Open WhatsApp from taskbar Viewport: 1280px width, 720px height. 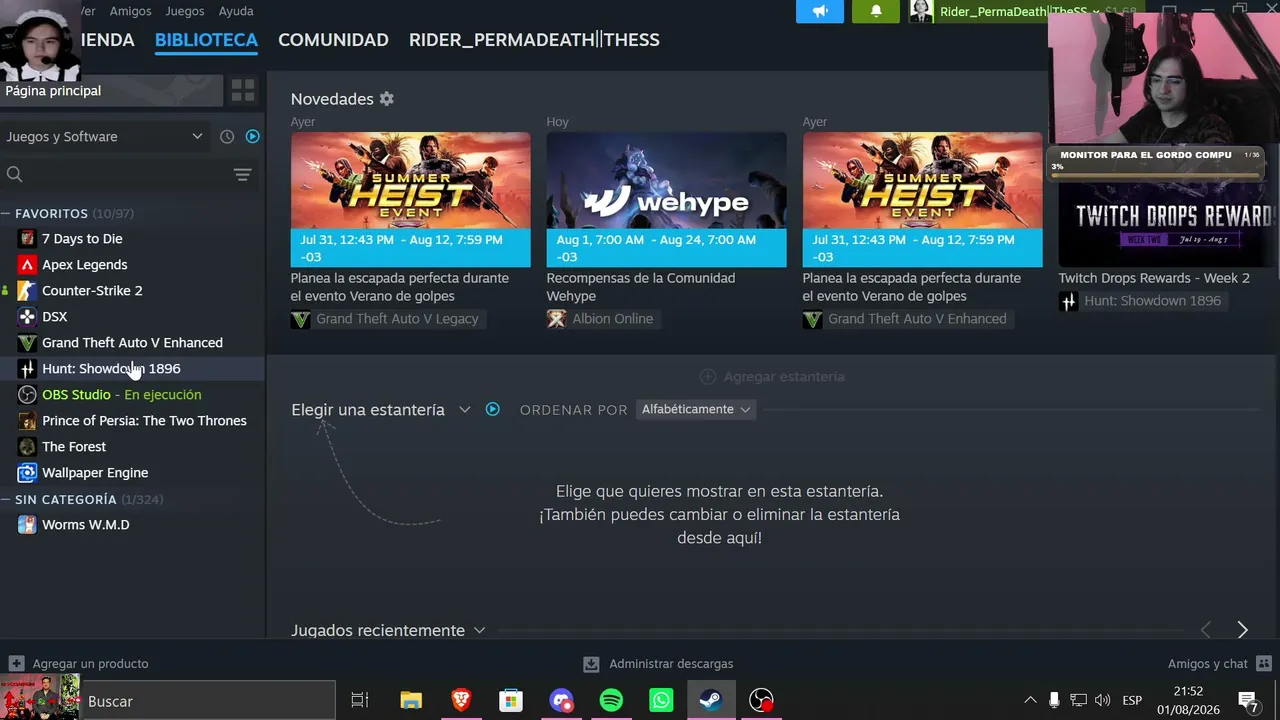(x=661, y=700)
